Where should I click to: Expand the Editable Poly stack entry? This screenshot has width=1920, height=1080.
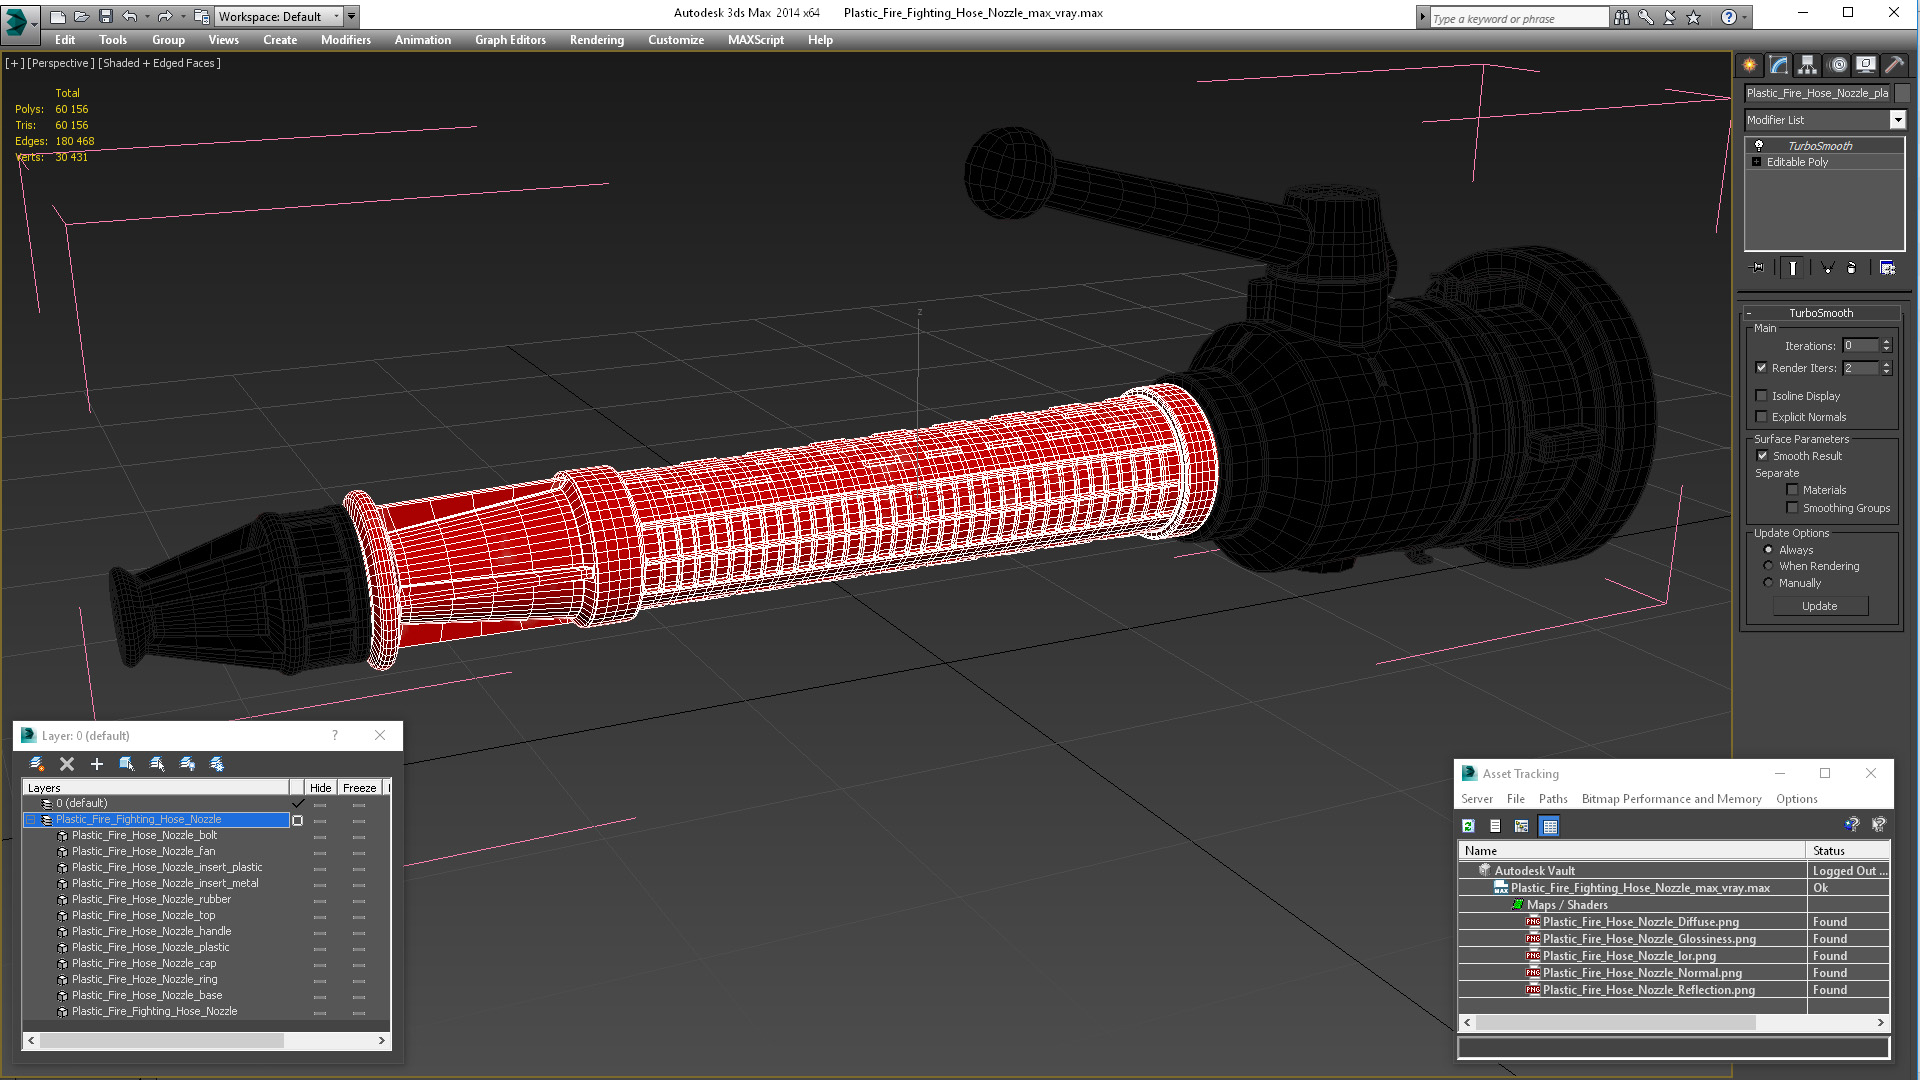(x=1756, y=162)
